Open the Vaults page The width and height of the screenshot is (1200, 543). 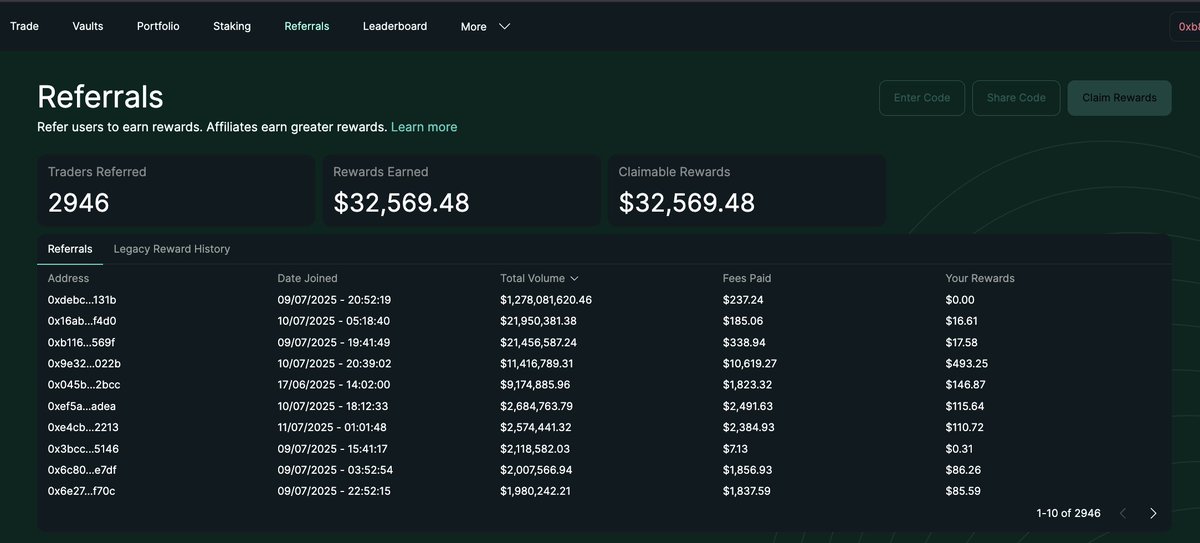(x=88, y=26)
